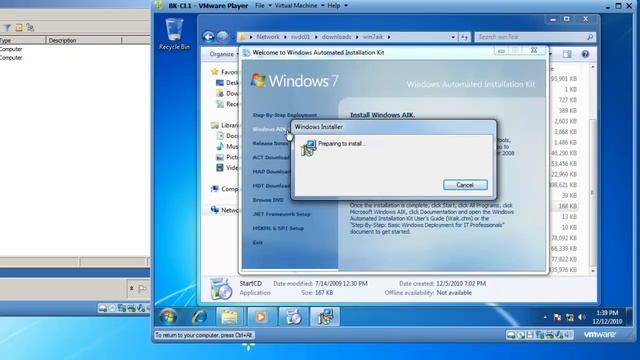Cancel the Windows Installer preparation
The width and height of the screenshot is (640, 360).
click(465, 185)
